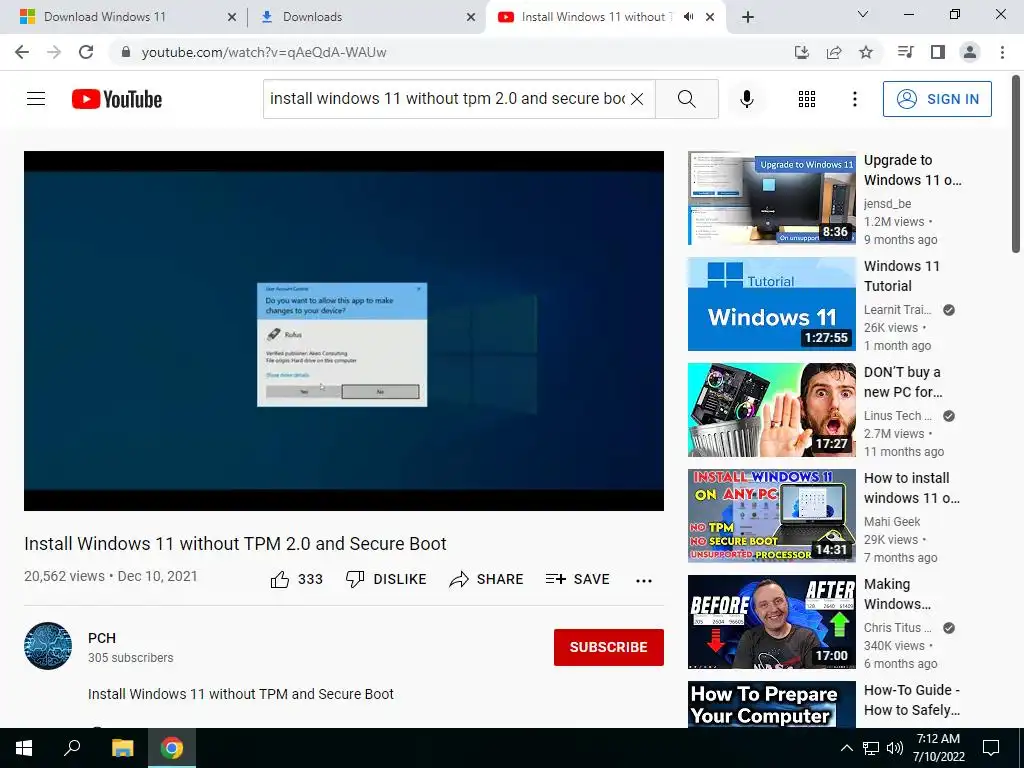Open the YouTube apps grid

pos(807,99)
